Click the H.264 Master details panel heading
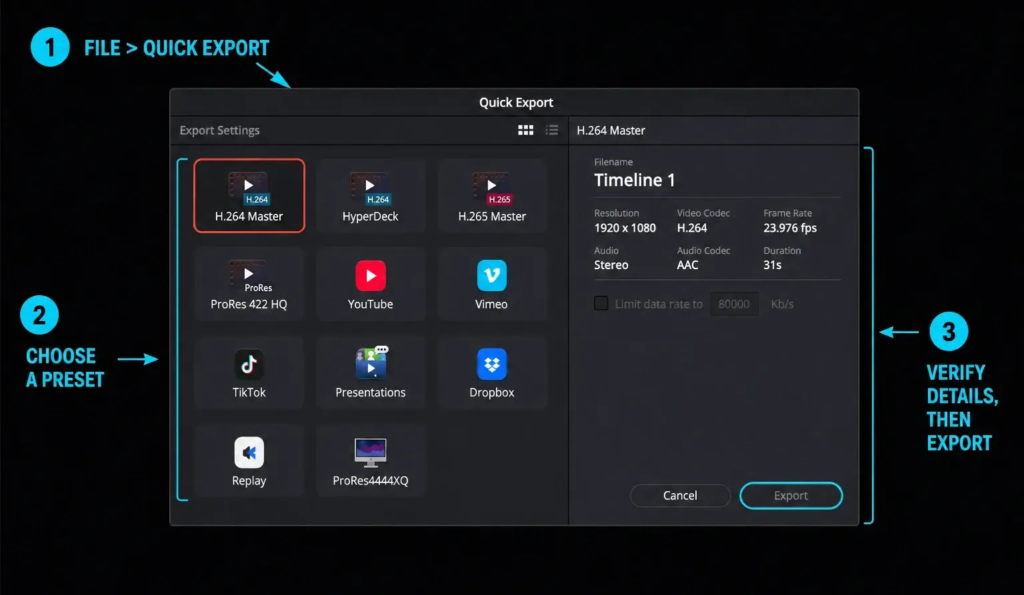The image size is (1024, 595). 611,131
